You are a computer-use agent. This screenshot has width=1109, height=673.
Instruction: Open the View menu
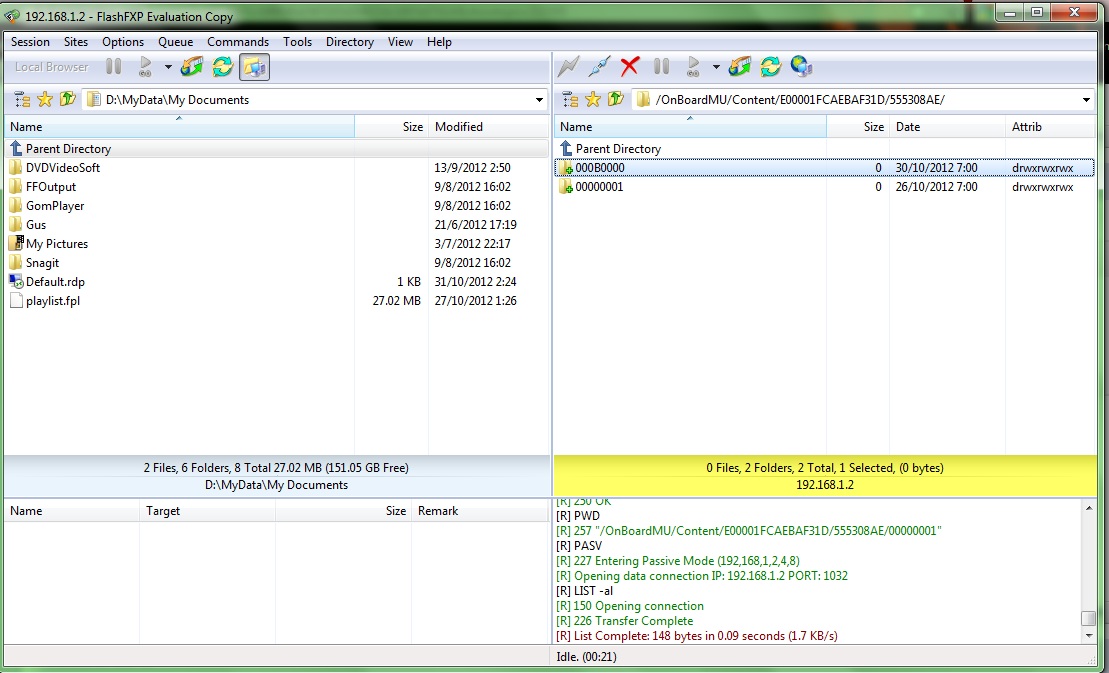point(400,42)
